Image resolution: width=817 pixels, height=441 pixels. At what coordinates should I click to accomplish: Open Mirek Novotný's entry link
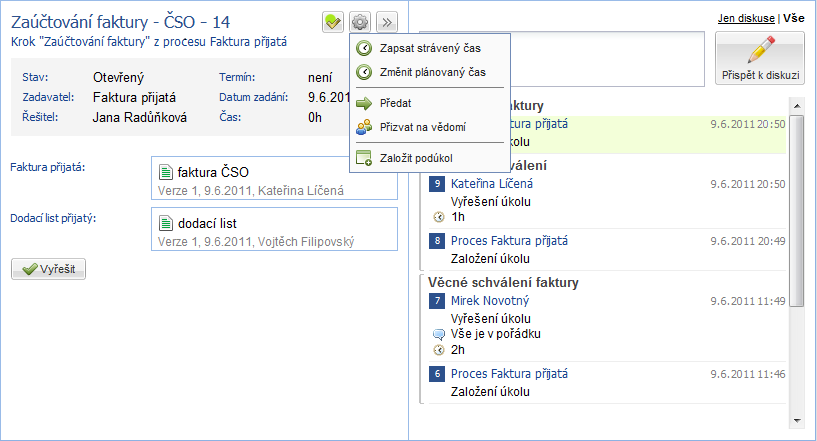[x=490, y=300]
